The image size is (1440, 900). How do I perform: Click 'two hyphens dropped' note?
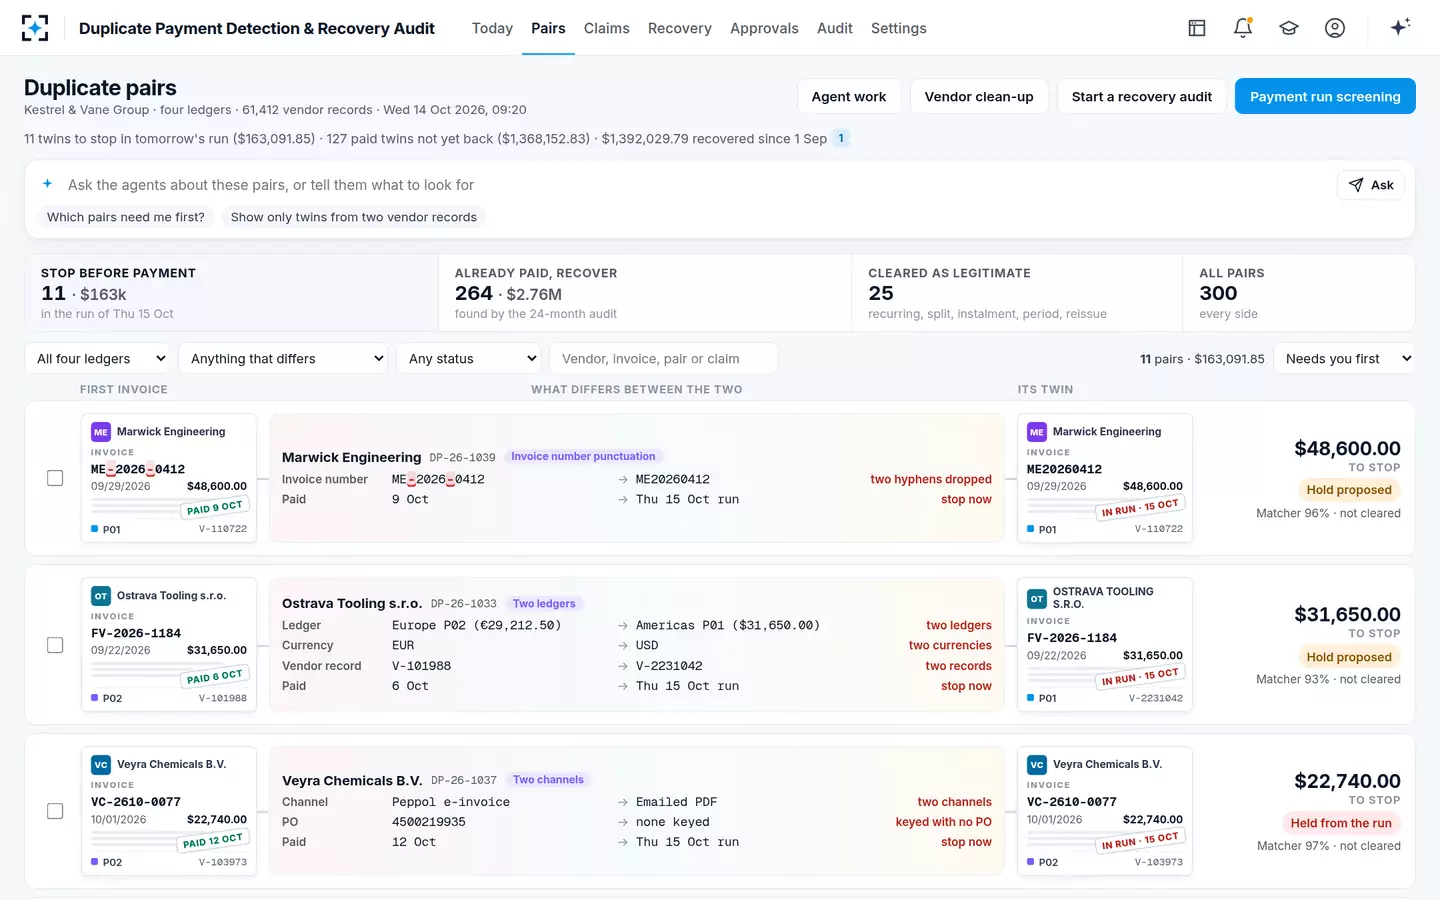pyautogui.click(x=931, y=479)
